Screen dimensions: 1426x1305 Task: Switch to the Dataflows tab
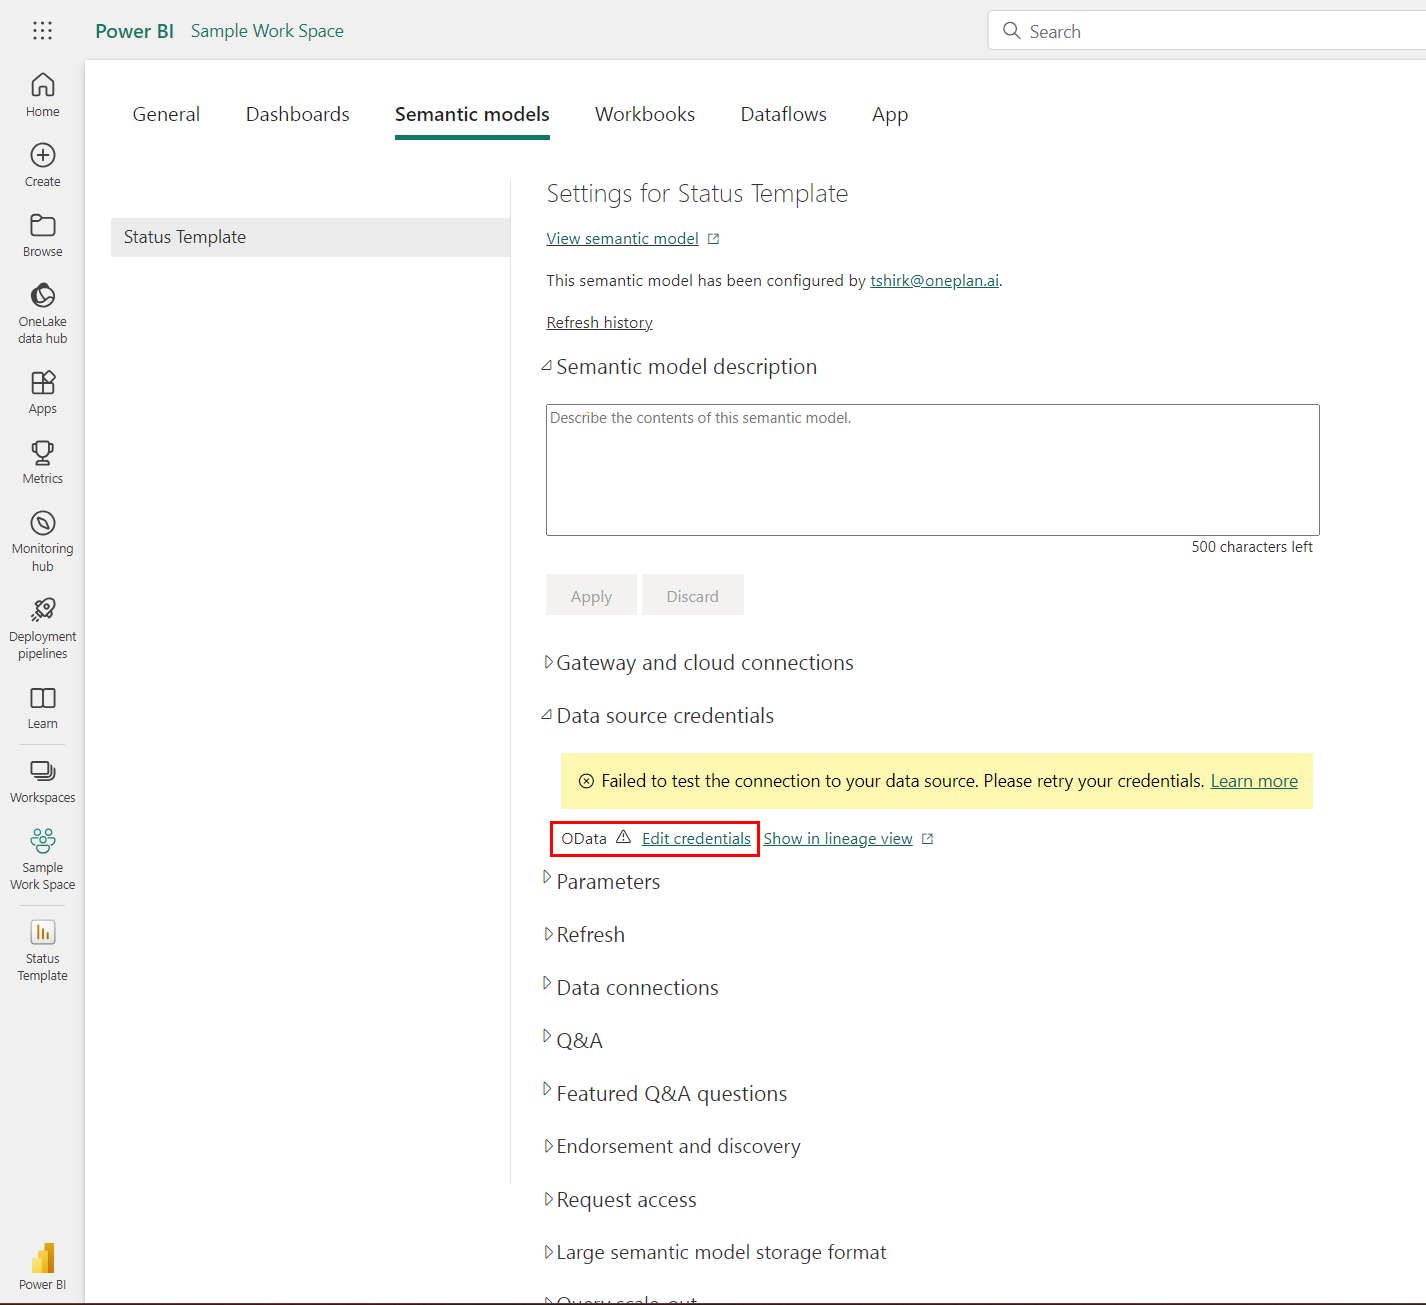tap(784, 114)
